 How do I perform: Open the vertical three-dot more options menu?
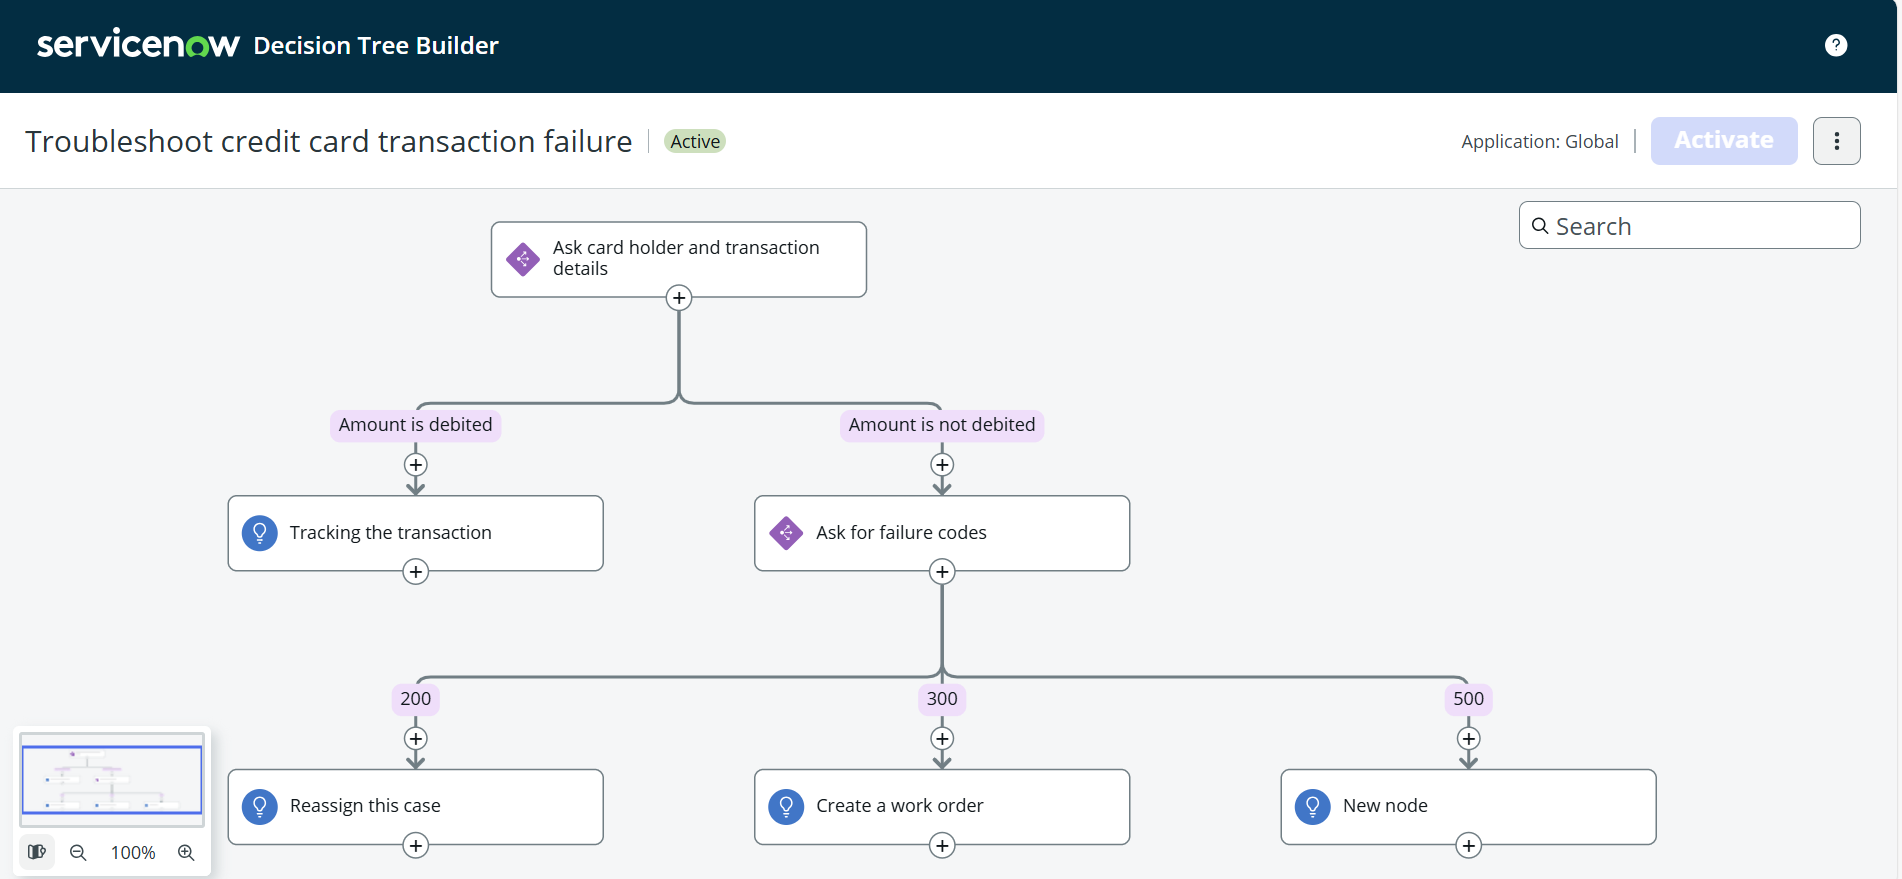1836,141
